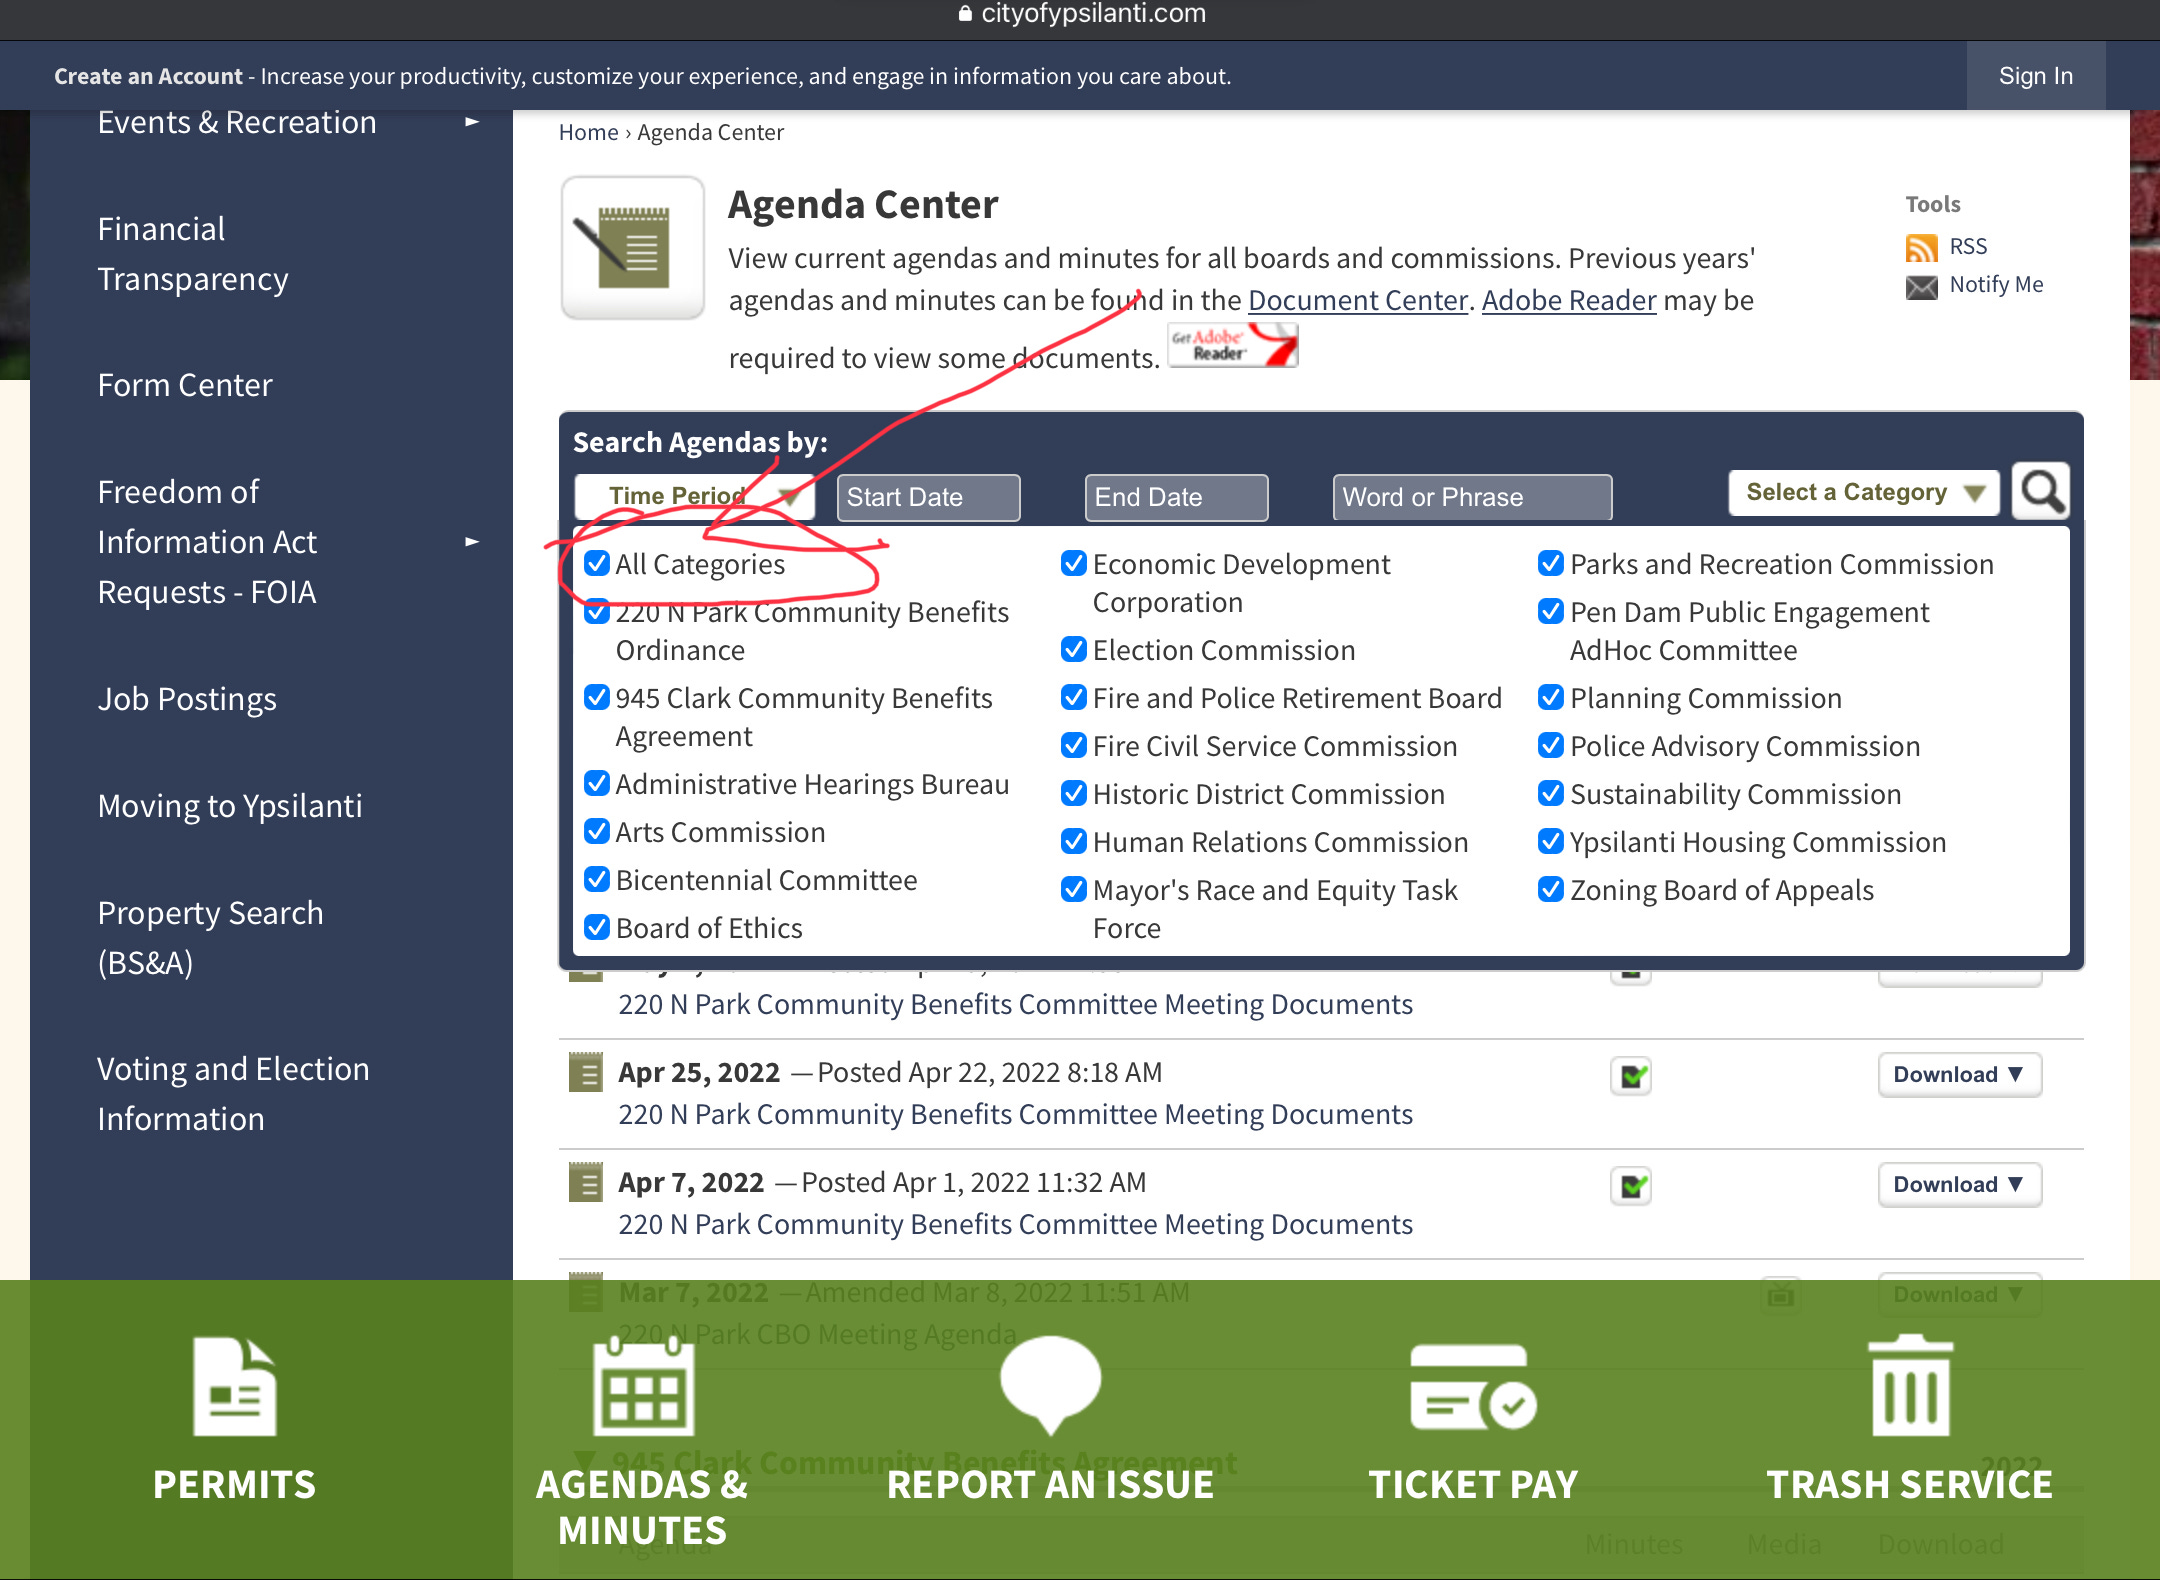Click the Trash Service bin icon
Screen dimensions: 2160x1580
coord(1910,1386)
